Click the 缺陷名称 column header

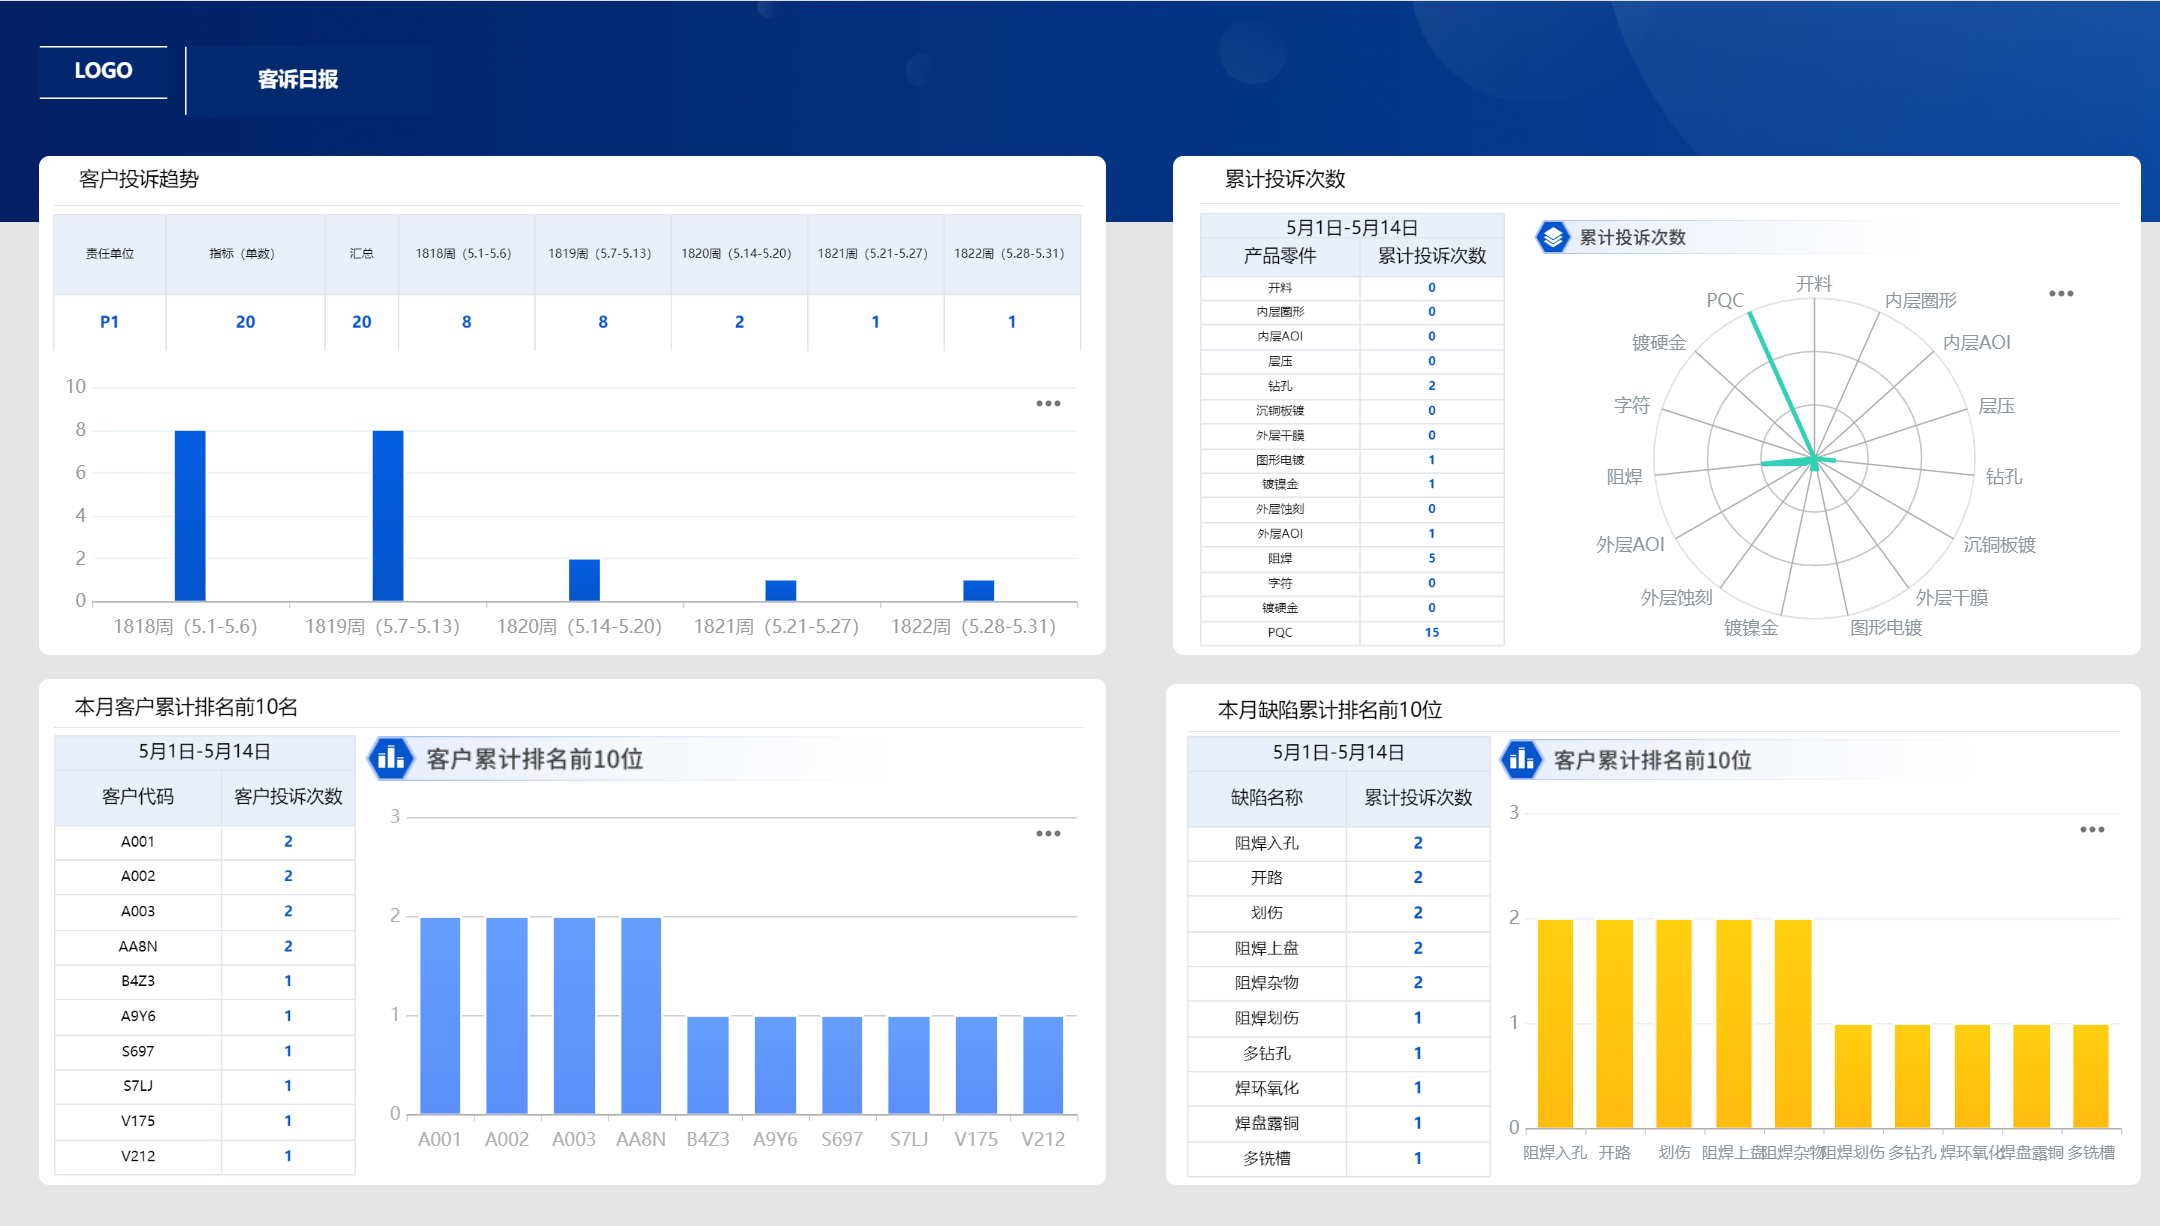(x=1266, y=797)
